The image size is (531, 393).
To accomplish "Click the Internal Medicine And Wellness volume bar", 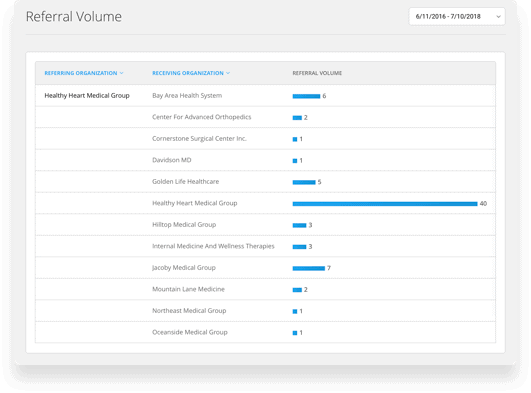I will (x=299, y=247).
